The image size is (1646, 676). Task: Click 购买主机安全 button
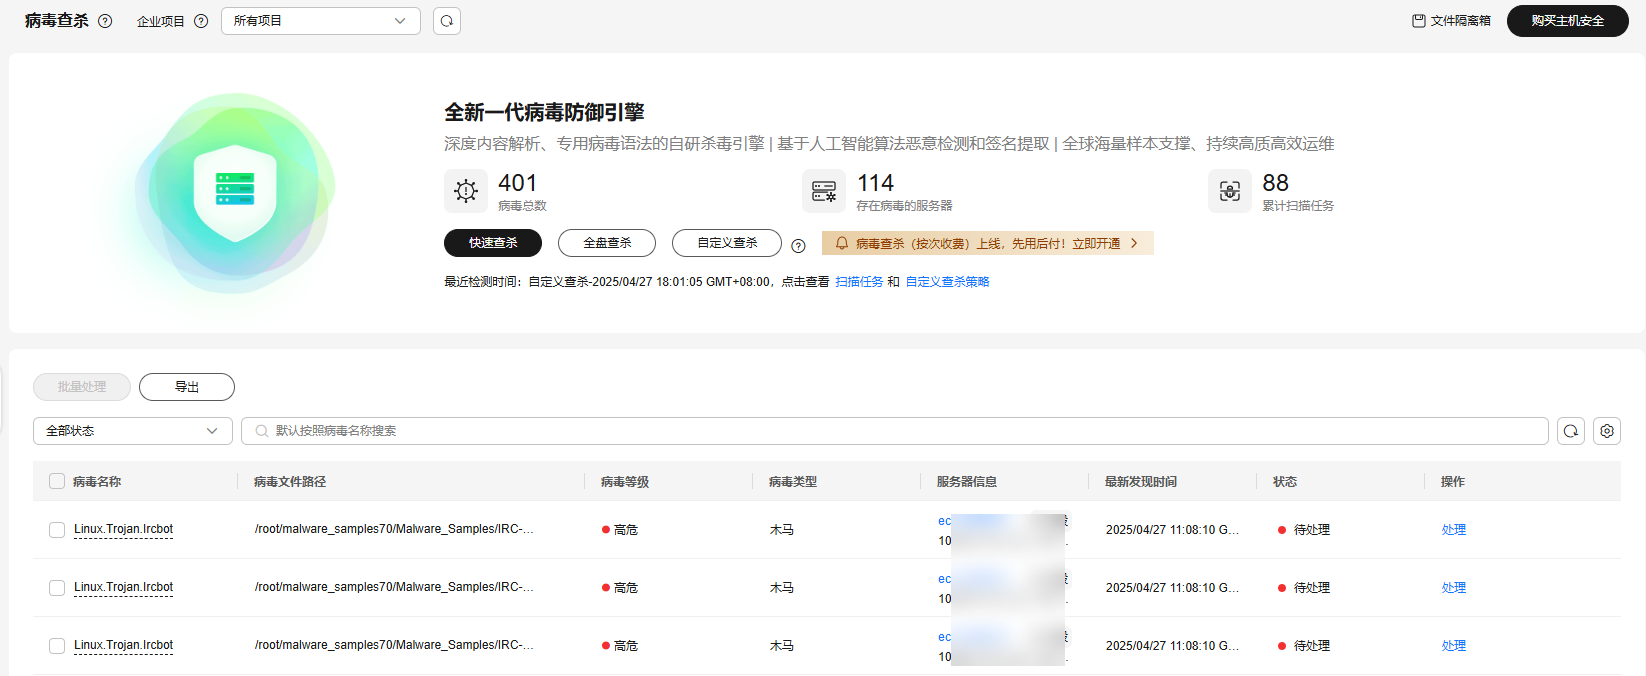(x=1568, y=21)
